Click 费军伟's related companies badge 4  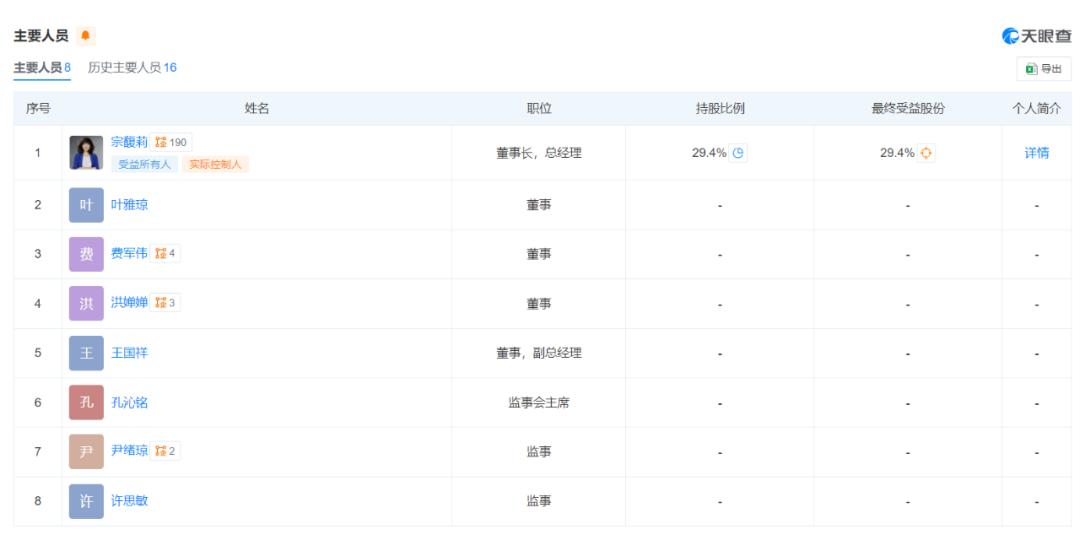[x=166, y=253]
